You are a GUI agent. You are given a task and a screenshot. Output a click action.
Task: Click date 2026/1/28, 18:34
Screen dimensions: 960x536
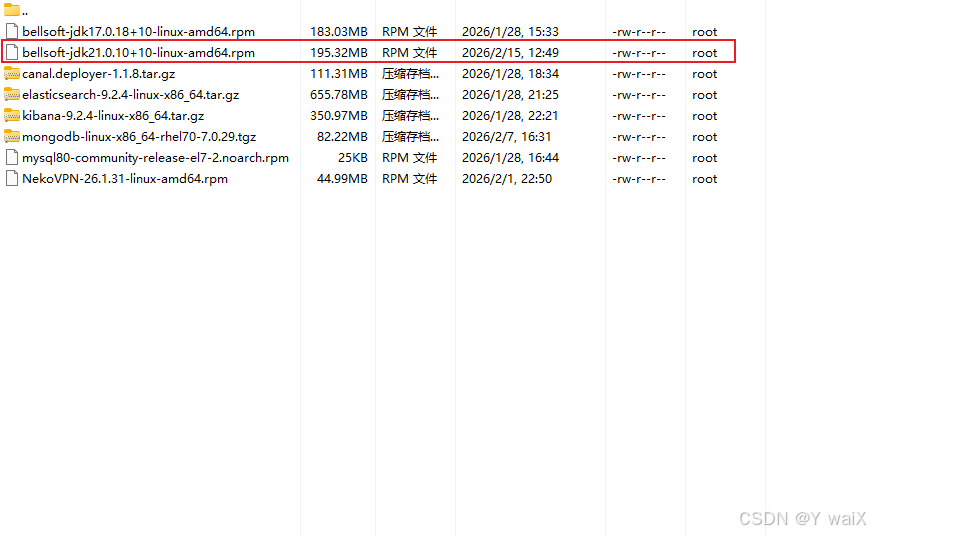point(510,74)
